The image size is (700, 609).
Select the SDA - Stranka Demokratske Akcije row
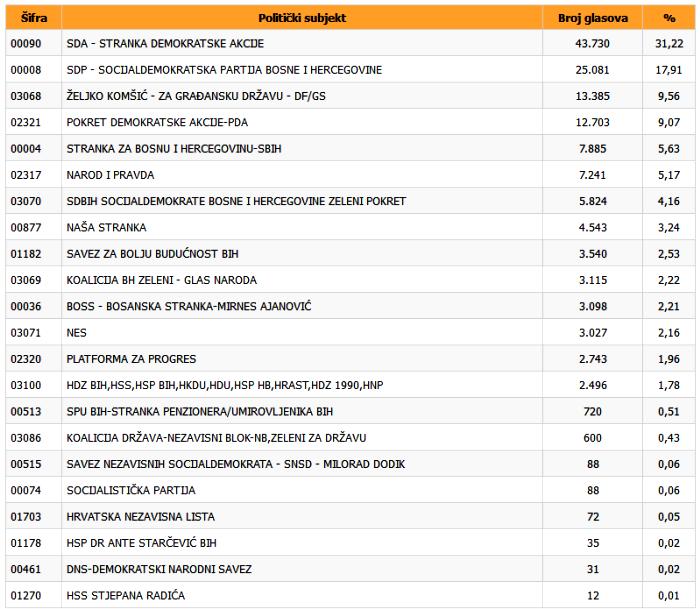click(x=350, y=43)
